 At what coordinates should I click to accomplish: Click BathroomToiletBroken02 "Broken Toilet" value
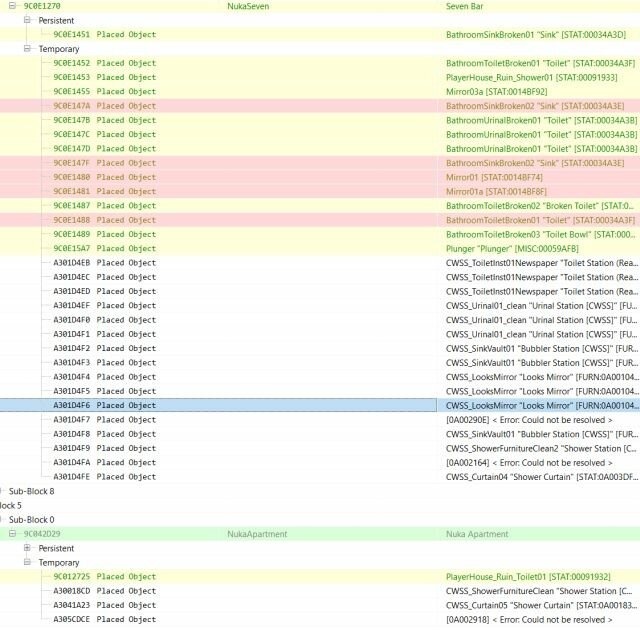(540, 206)
